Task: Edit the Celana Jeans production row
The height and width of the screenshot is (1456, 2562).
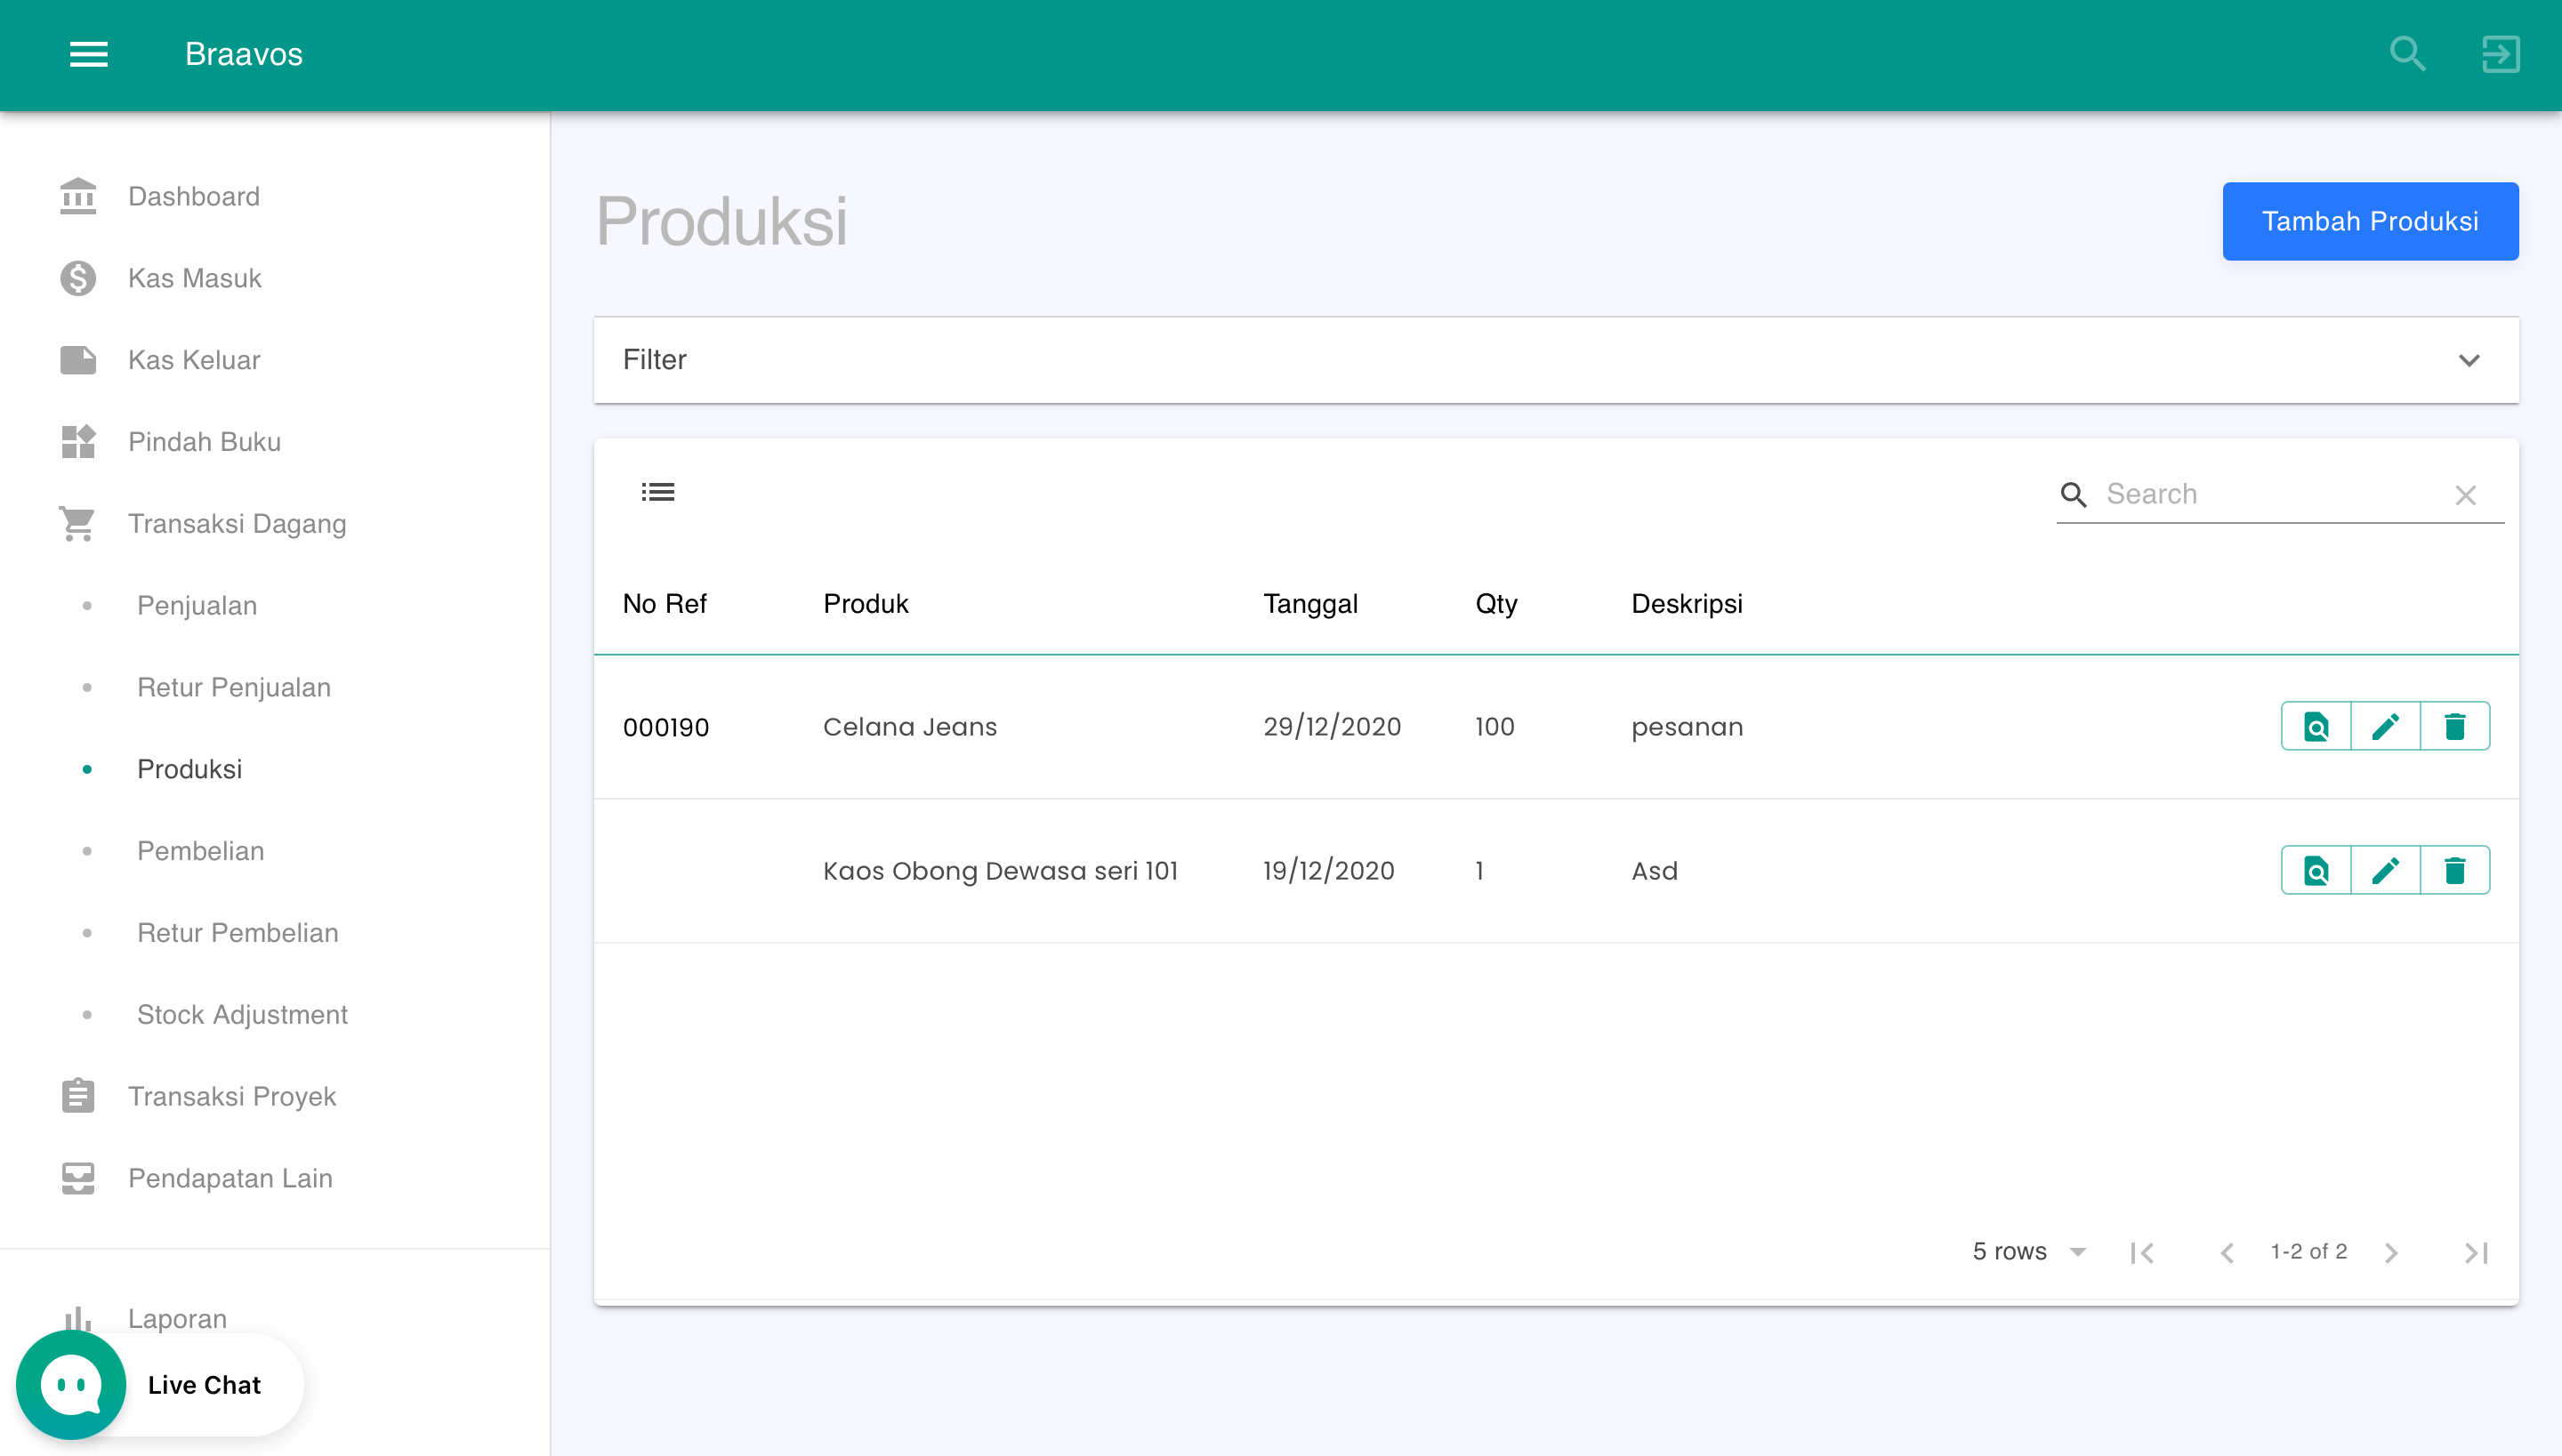Action: click(x=2385, y=727)
